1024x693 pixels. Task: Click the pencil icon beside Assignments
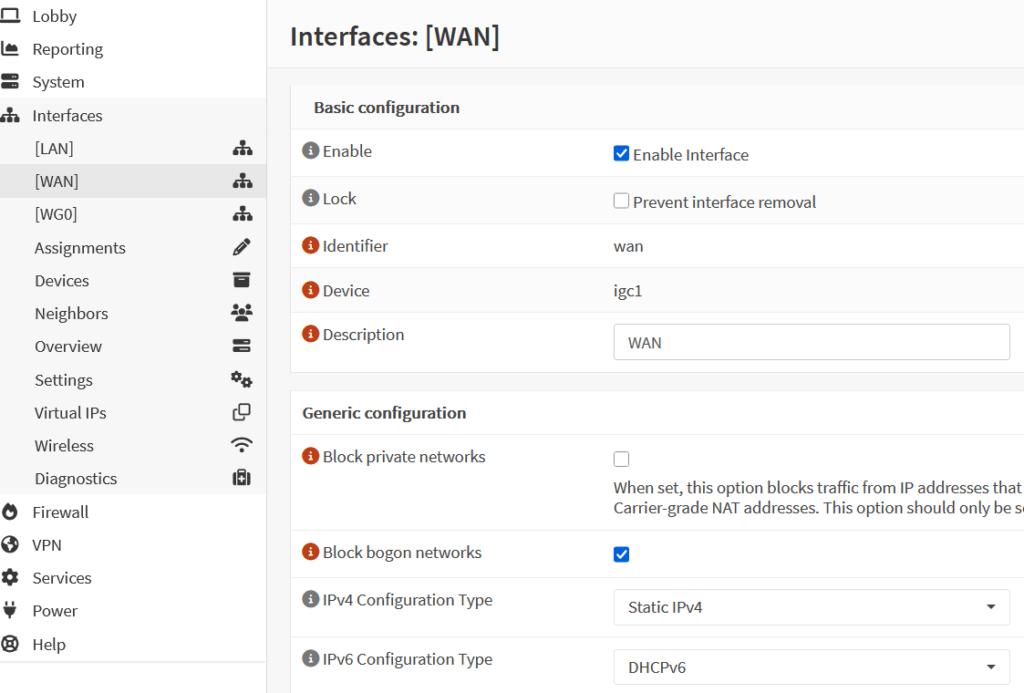pyautogui.click(x=241, y=247)
